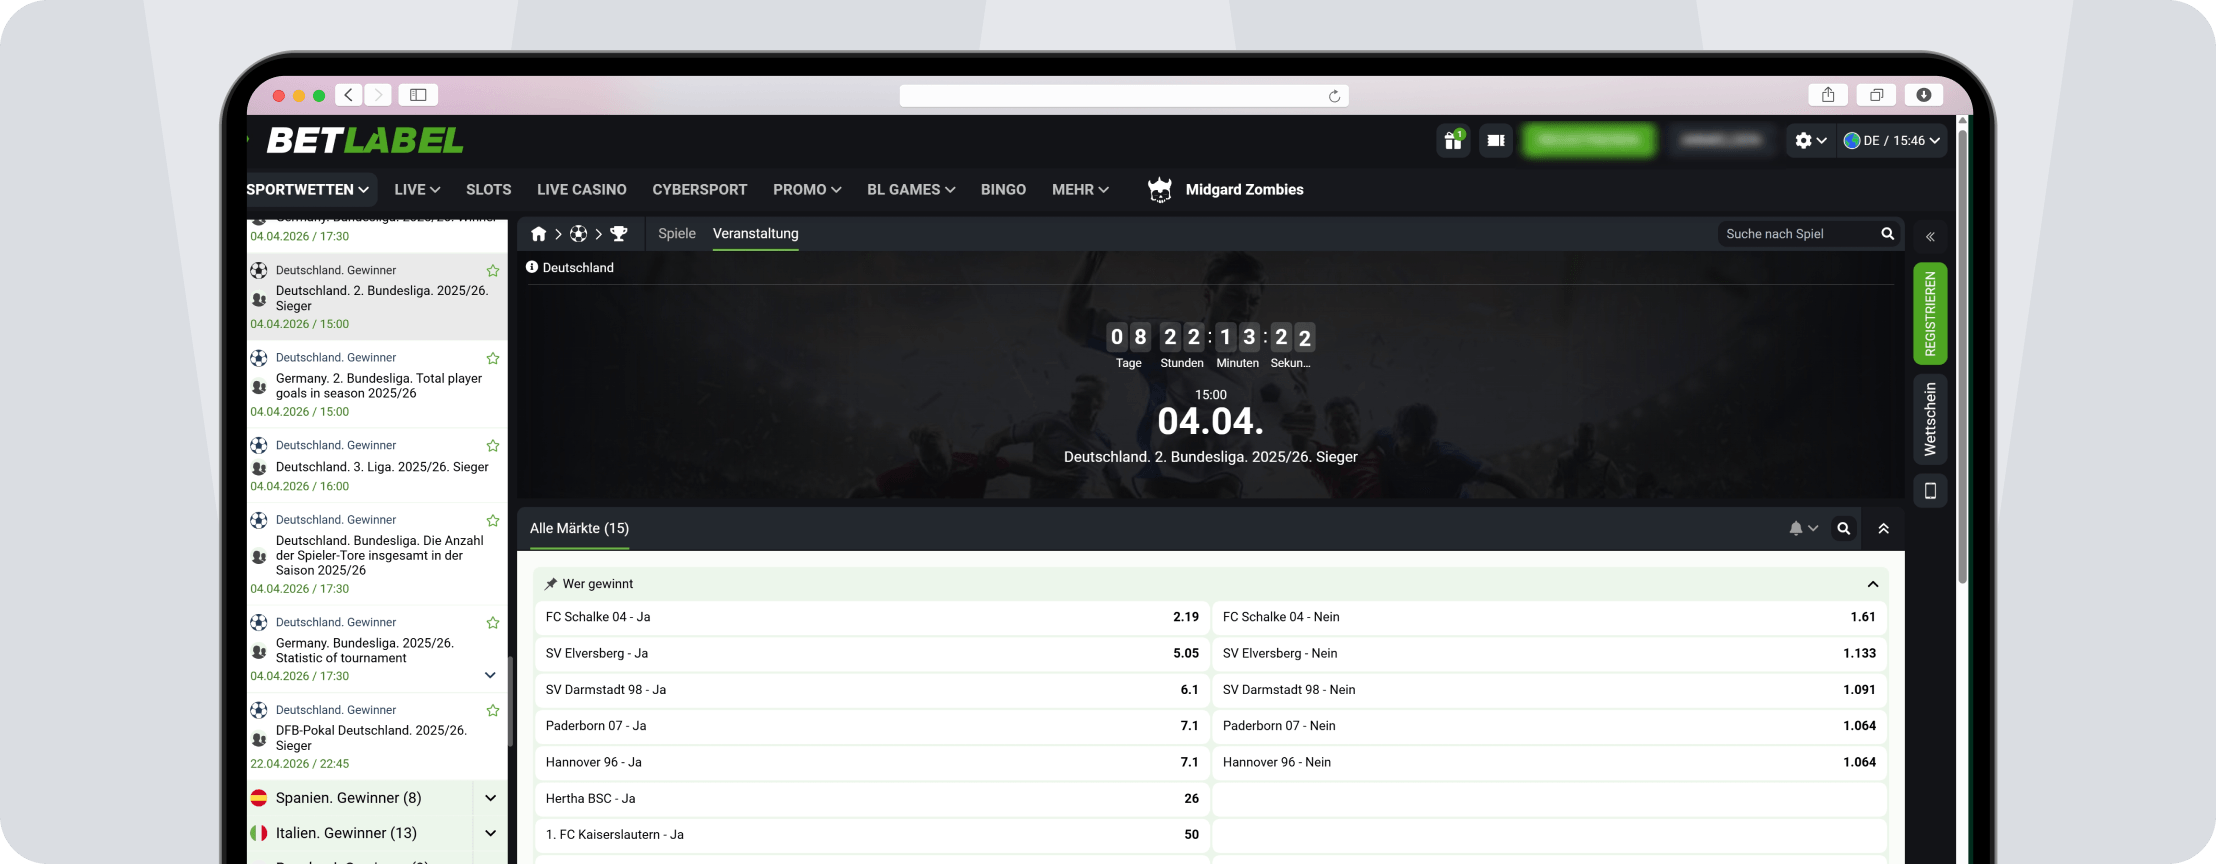Screen dimensions: 2216x864
Task: Open the markets search magnifier icon
Action: coord(1843,529)
